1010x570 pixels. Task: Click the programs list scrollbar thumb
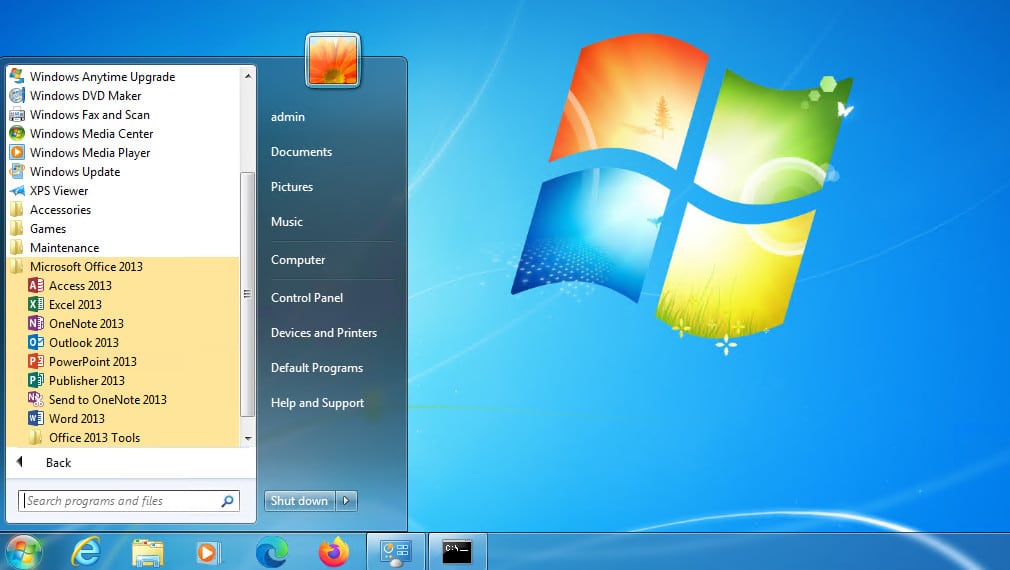[x=247, y=294]
